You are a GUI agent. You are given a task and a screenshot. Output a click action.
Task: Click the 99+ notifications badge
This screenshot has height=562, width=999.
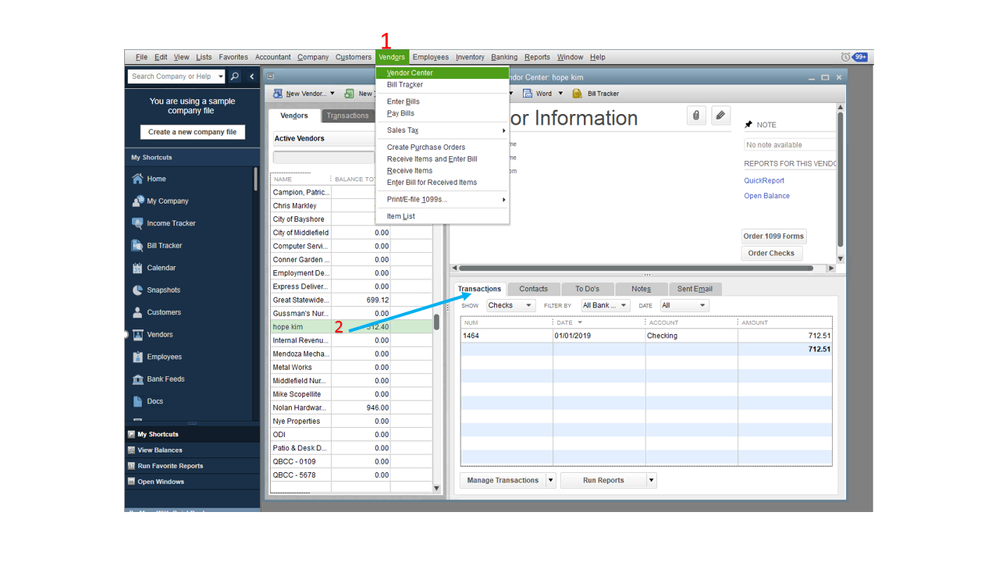tap(860, 57)
